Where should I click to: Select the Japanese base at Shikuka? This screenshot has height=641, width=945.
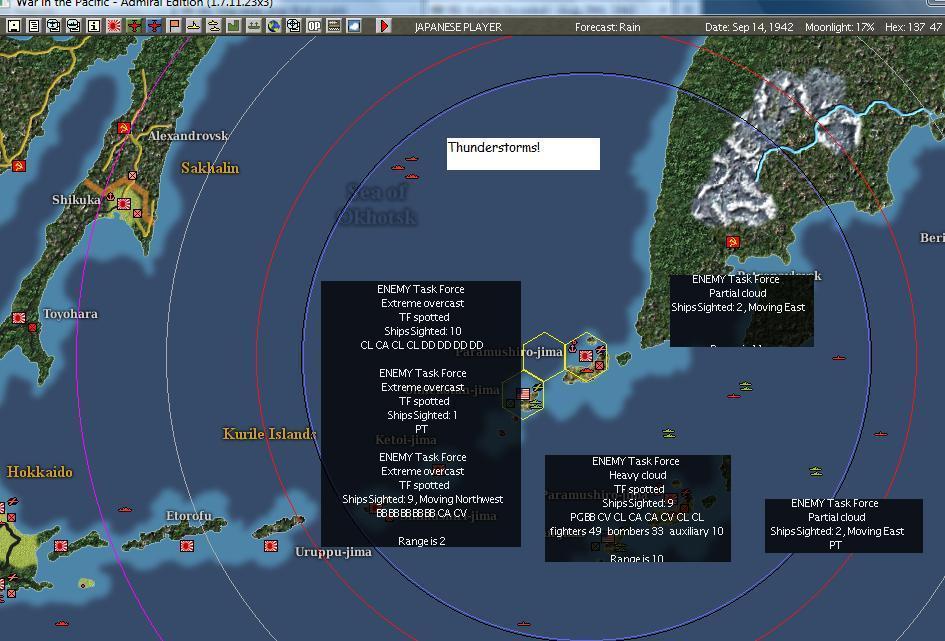[124, 204]
